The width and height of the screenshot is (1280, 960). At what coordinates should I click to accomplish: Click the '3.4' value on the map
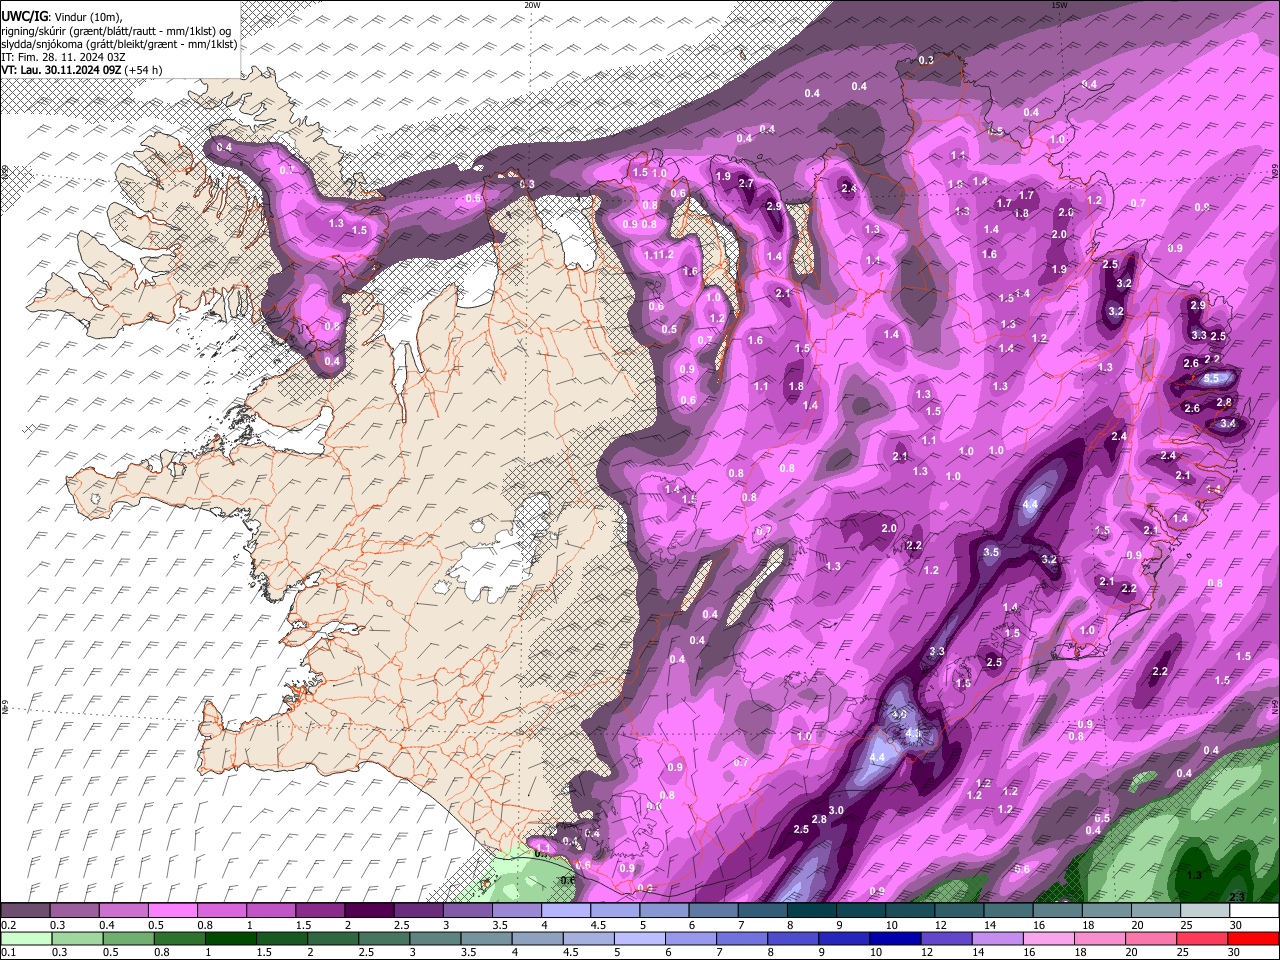pyautogui.click(x=1228, y=423)
